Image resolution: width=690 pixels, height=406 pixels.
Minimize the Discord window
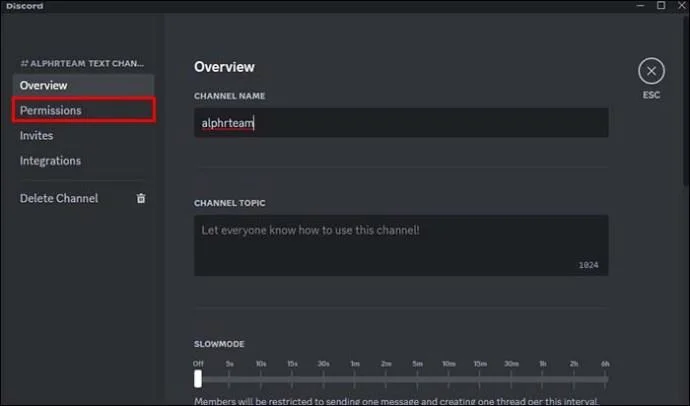pyautogui.click(x=640, y=6)
